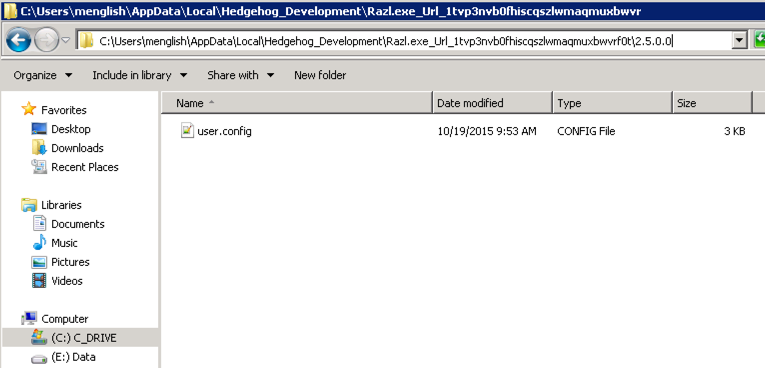765x368 pixels.
Task: Click the Favorites star icon
Action: tap(29, 109)
